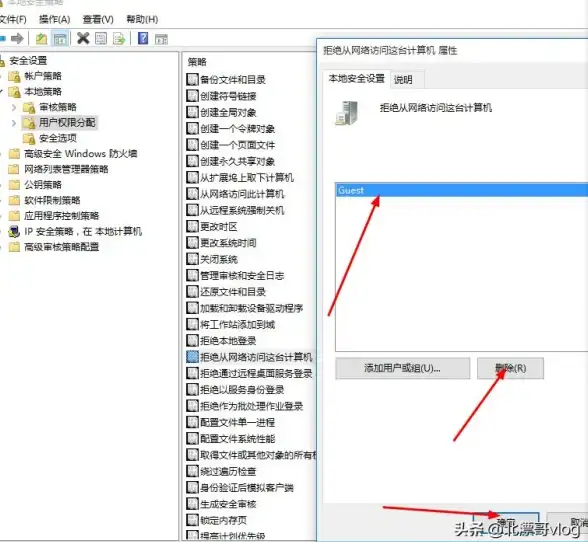Expand the 审核策略 tree node arrow
The image size is (588, 542).
[x=14, y=107]
